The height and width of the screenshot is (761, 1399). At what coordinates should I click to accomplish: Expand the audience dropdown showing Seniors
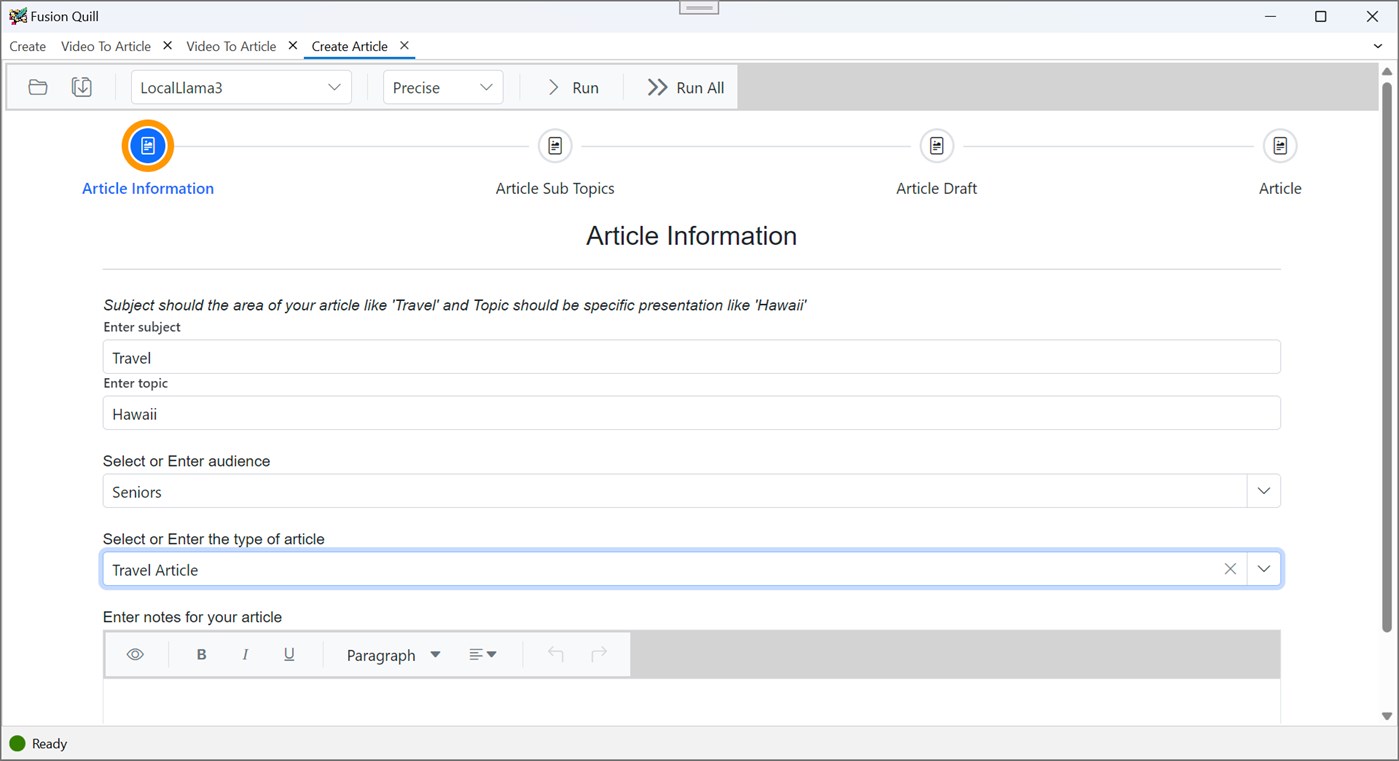tap(1263, 491)
